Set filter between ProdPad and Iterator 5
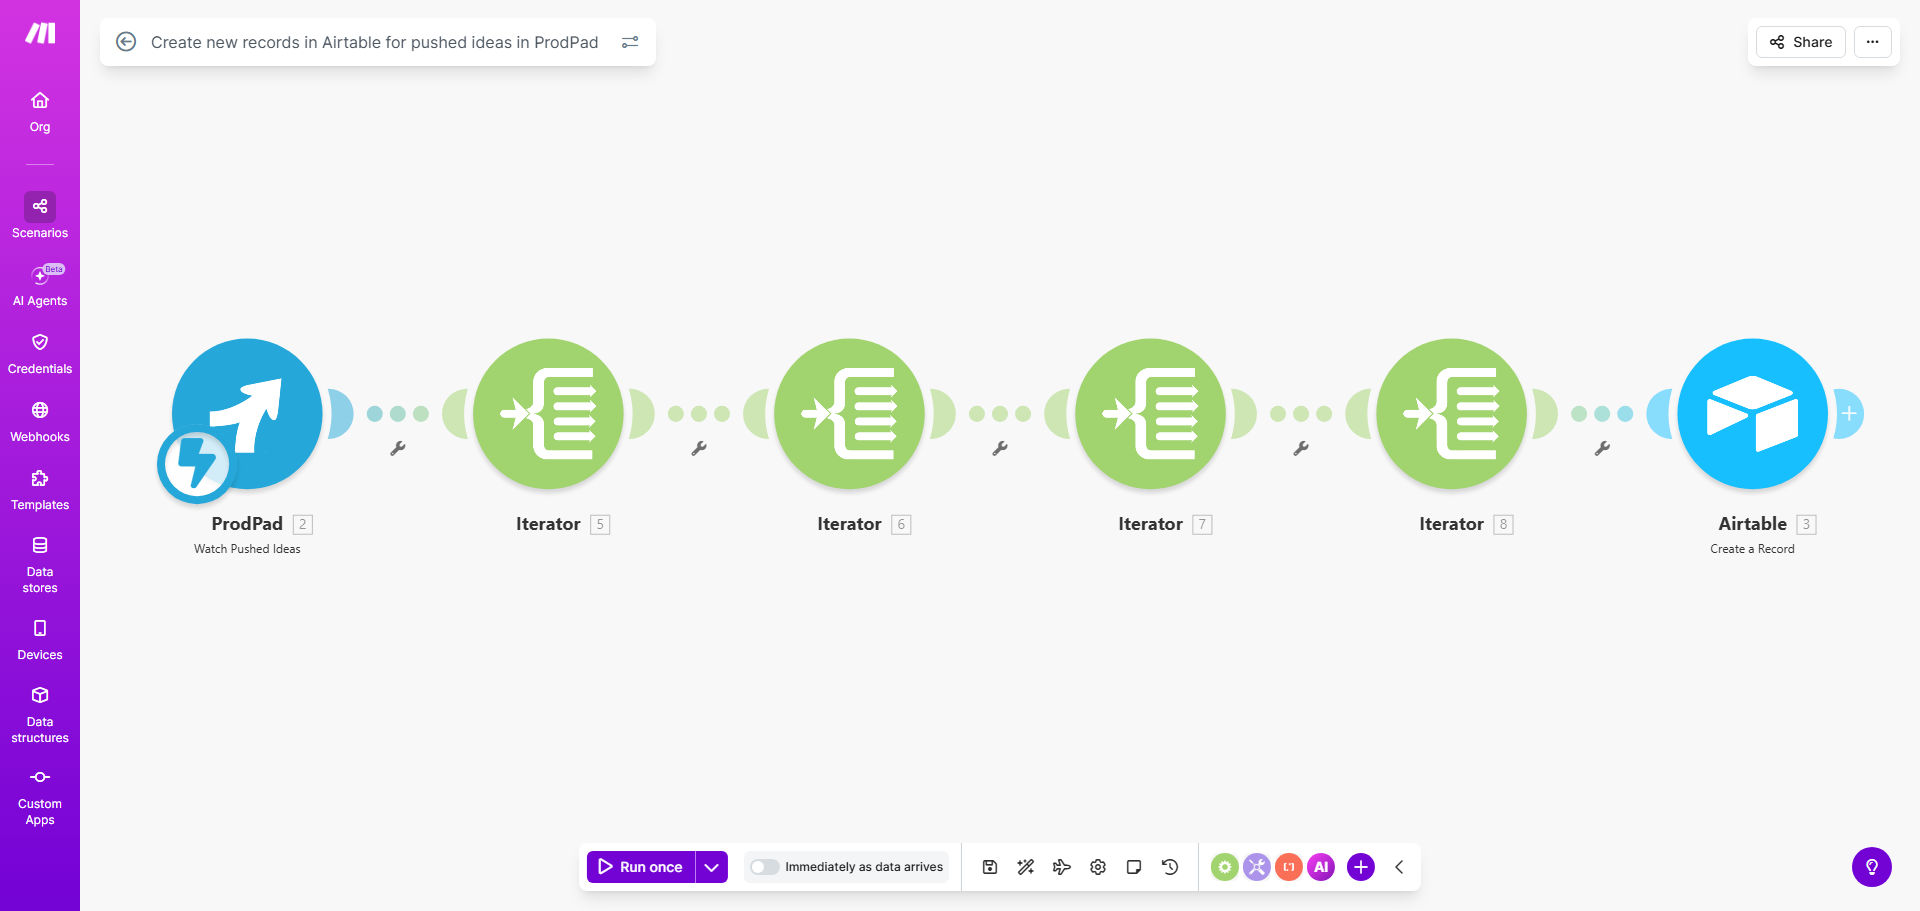The height and width of the screenshot is (911, 1920). [x=398, y=448]
